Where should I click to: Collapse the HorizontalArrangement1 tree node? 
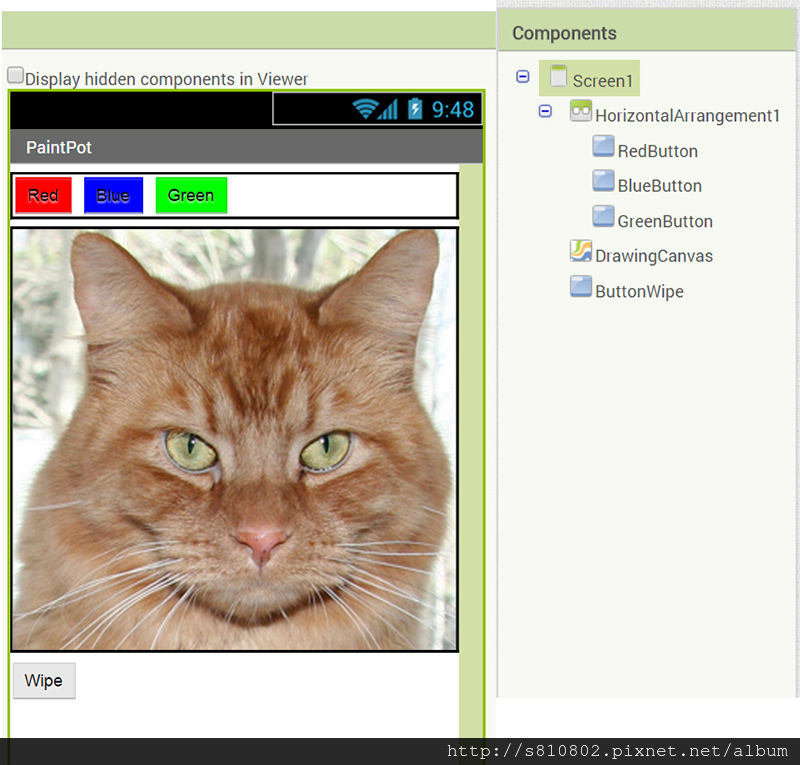click(x=545, y=111)
